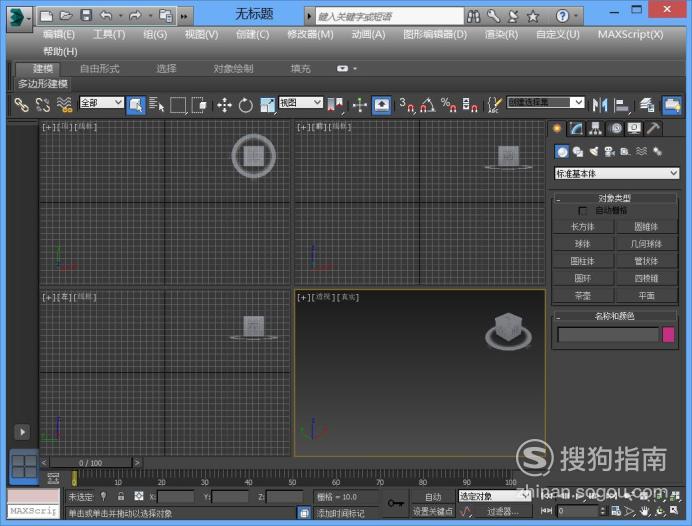Screen dimensions: 692x526
Task: Open the 编辑(E) menu
Action: click(59, 34)
